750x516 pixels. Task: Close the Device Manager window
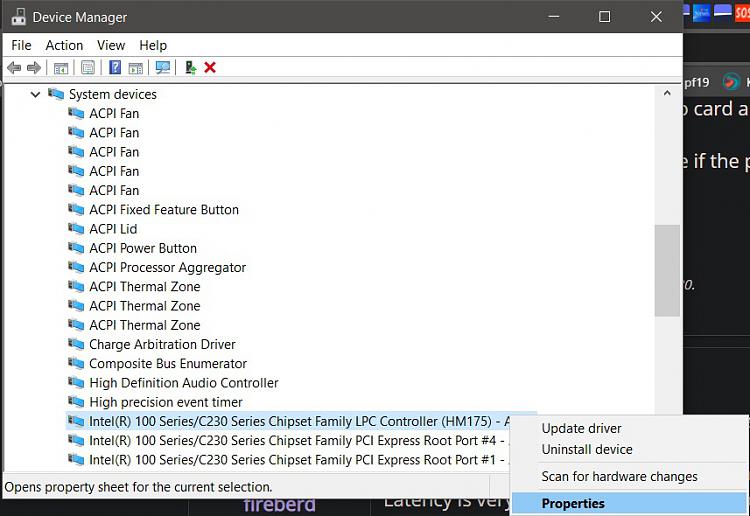[x=656, y=17]
